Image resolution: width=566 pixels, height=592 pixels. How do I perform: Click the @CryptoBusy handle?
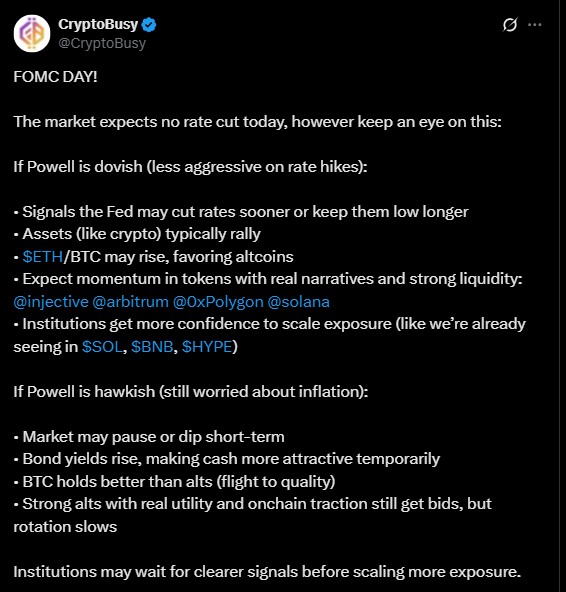[102, 43]
